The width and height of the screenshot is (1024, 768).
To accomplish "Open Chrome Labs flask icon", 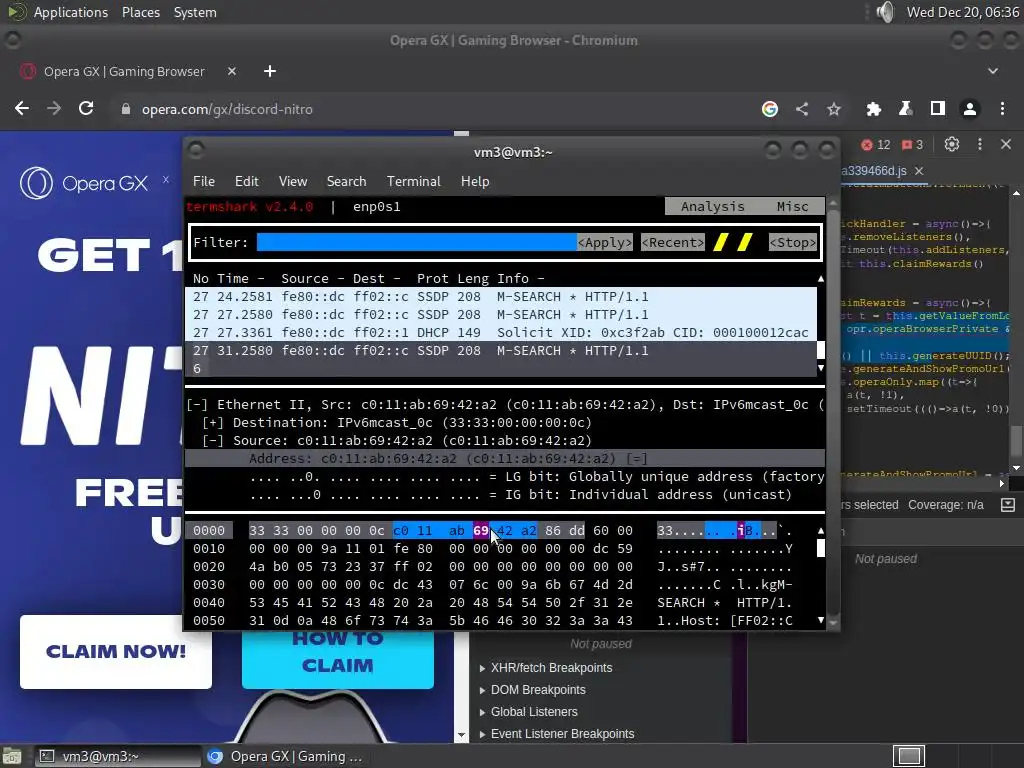I will tap(905, 109).
